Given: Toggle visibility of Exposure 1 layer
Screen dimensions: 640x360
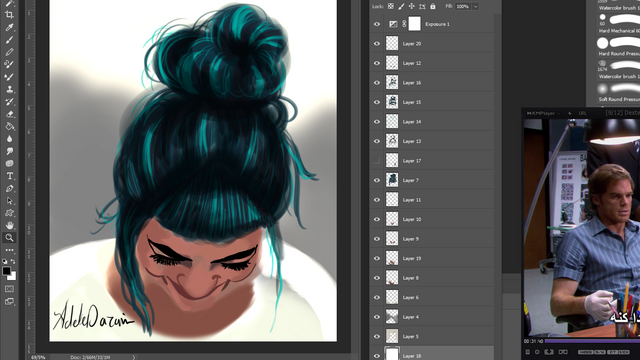Looking at the screenshot, I should 377,24.
